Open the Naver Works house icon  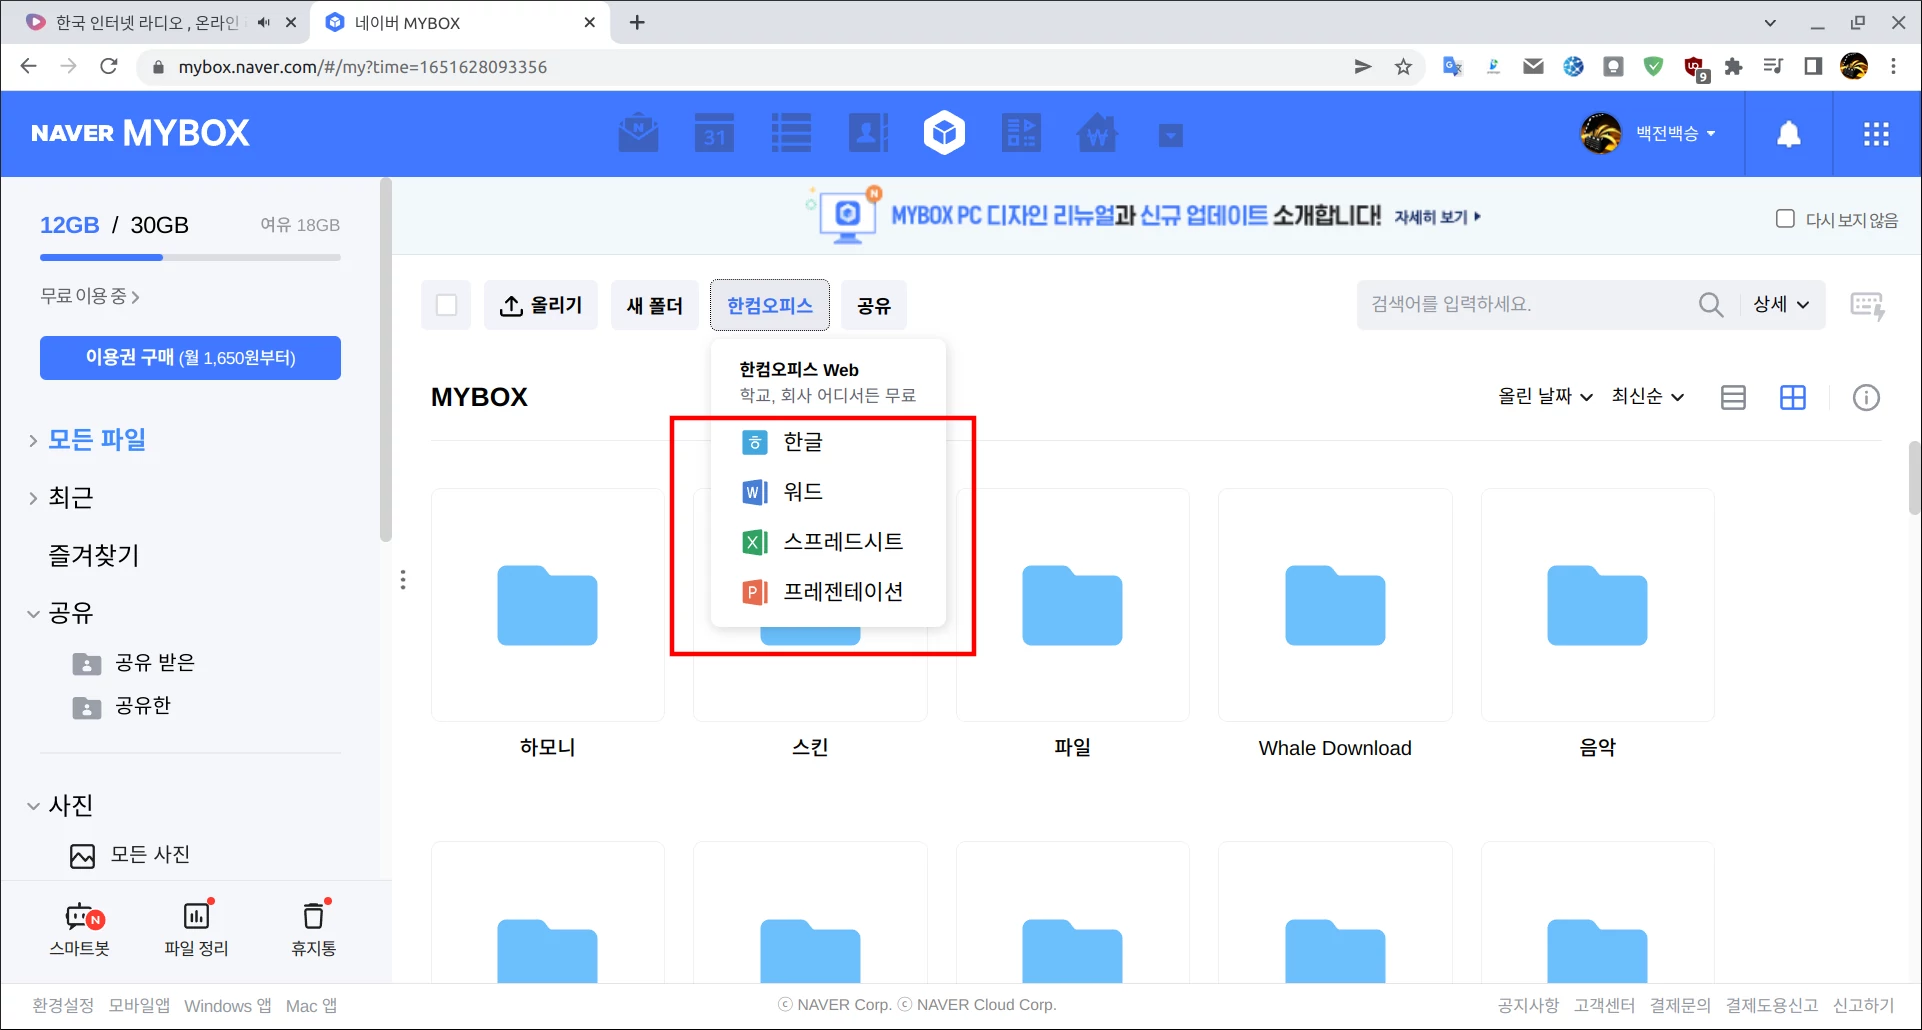point(1097,133)
